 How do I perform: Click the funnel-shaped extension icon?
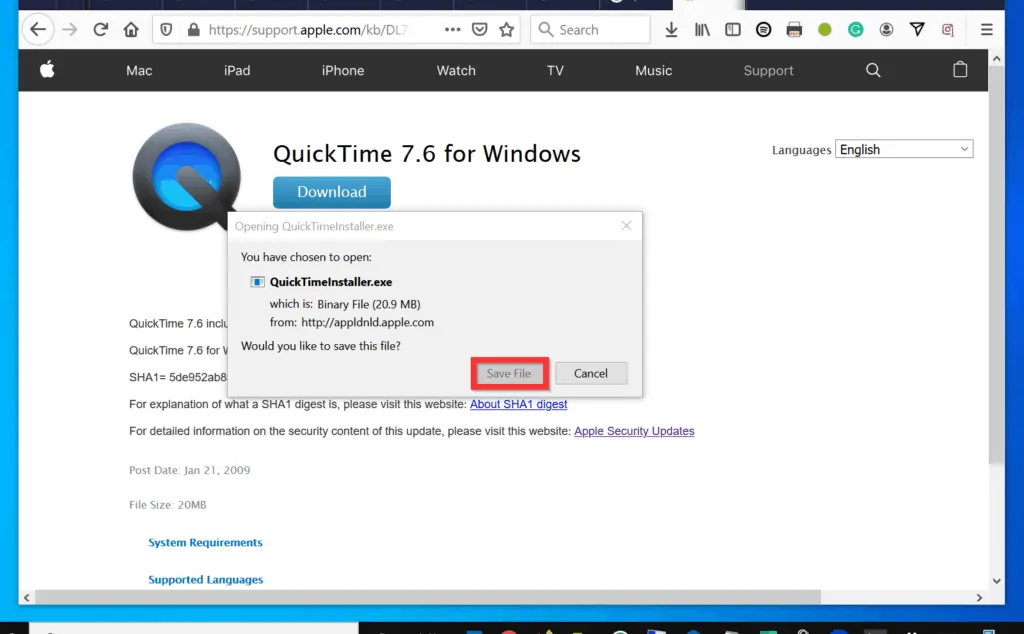tap(917, 29)
